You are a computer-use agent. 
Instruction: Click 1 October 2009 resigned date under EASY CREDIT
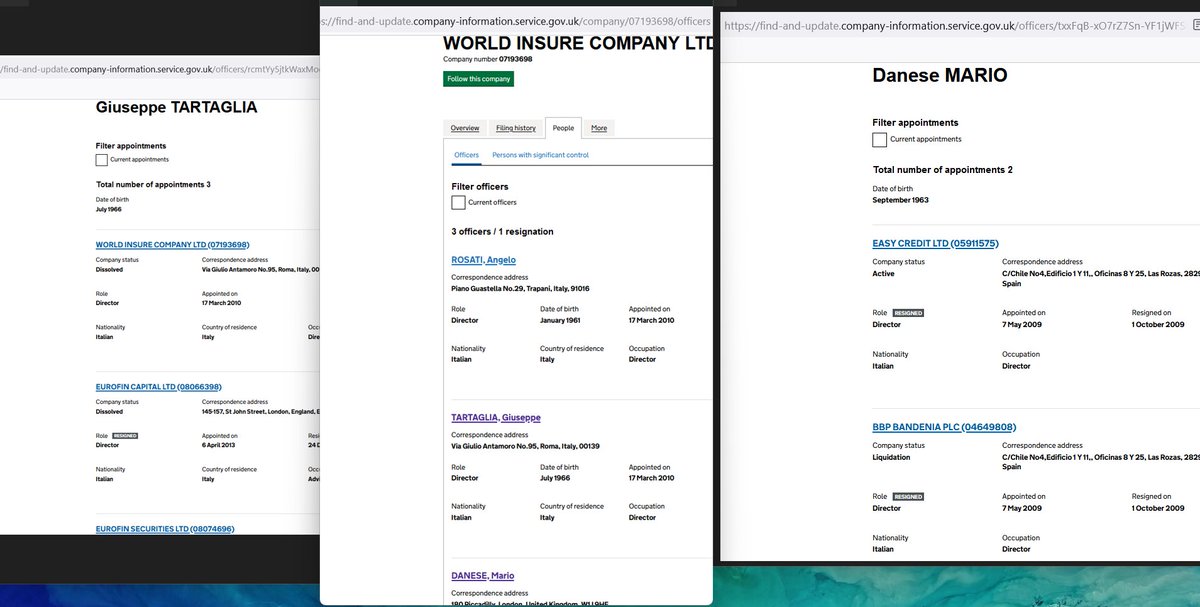click(1158, 325)
